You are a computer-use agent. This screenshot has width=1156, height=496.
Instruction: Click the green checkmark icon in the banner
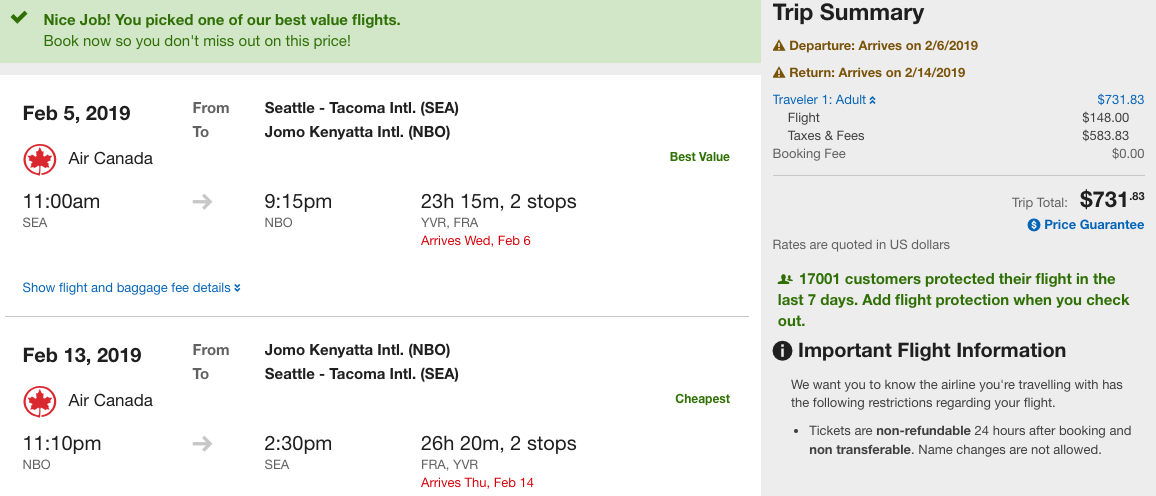click(x=19, y=17)
